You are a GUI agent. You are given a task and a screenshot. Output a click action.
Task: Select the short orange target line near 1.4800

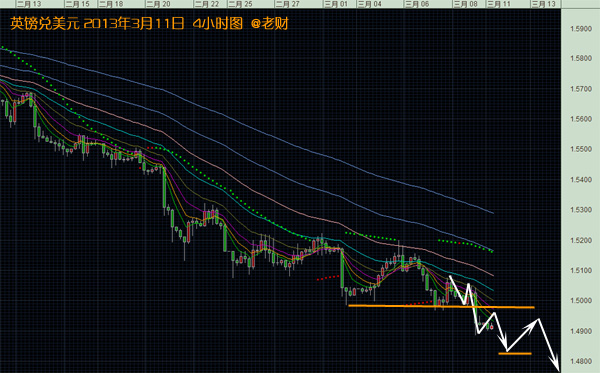515,353
